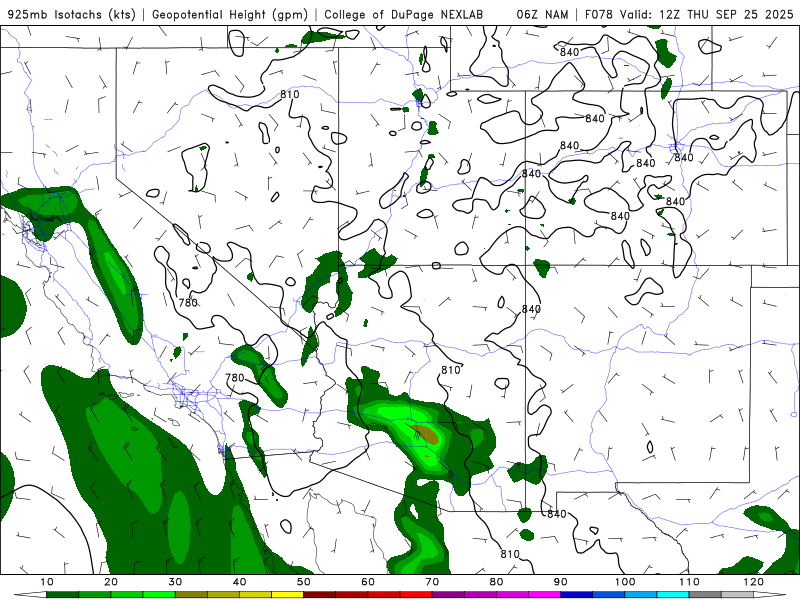800x600 pixels.
Task: Pick the bright red 65-70 kt color bar segment
Action: (x=416, y=595)
